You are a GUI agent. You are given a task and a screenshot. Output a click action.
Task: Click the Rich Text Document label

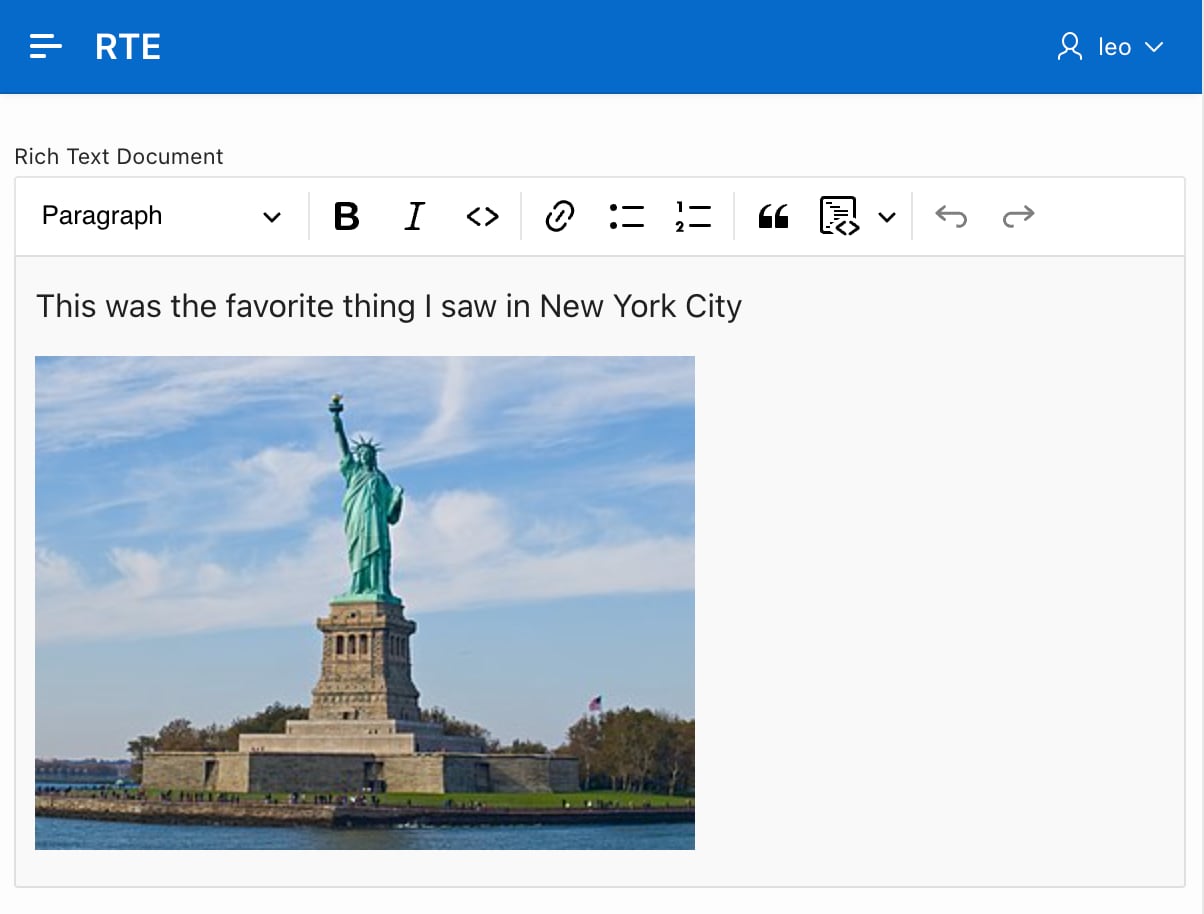point(119,157)
